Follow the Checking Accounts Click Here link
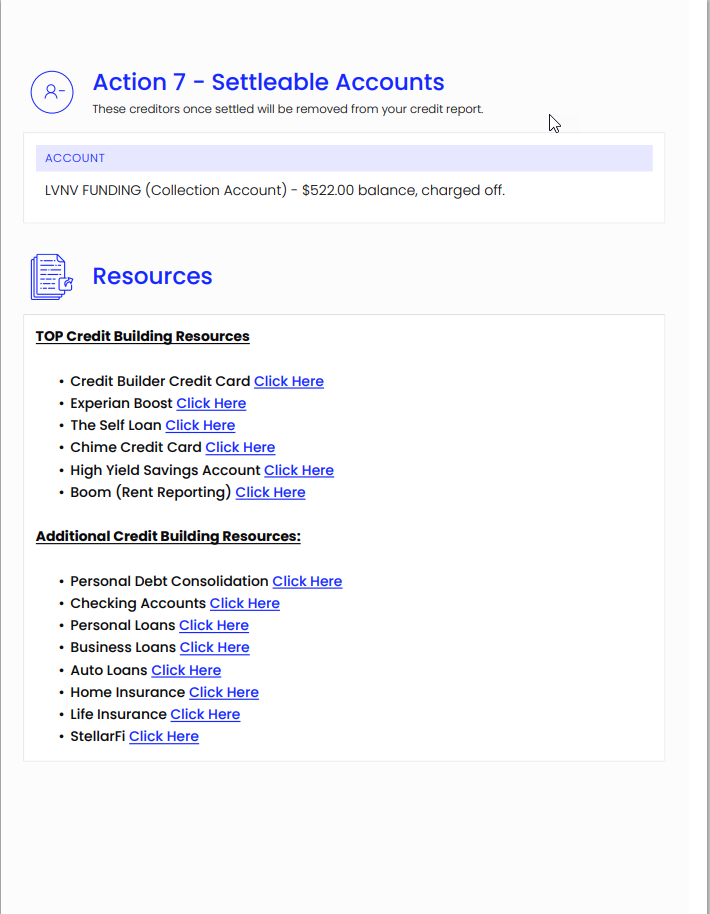The width and height of the screenshot is (710, 914). [x=245, y=604]
